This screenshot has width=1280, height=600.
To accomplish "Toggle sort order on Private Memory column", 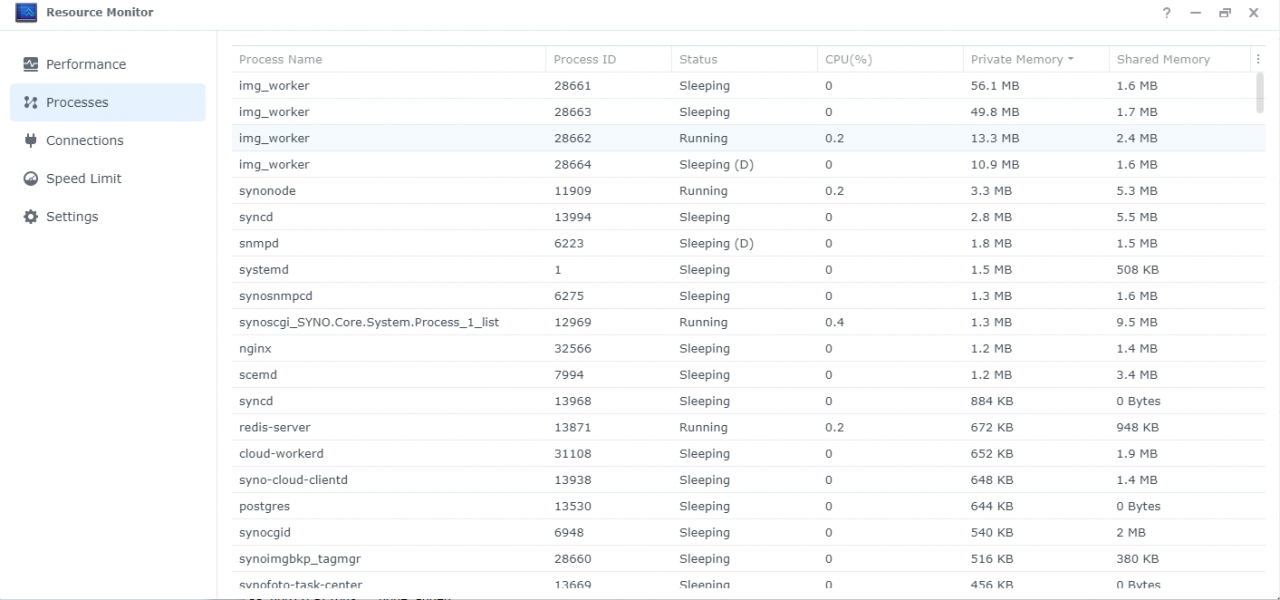I will pyautogui.click(x=1020, y=59).
